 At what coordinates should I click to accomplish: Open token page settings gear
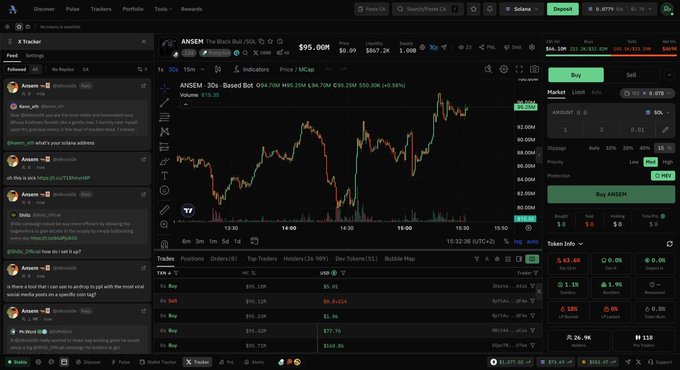click(x=532, y=47)
